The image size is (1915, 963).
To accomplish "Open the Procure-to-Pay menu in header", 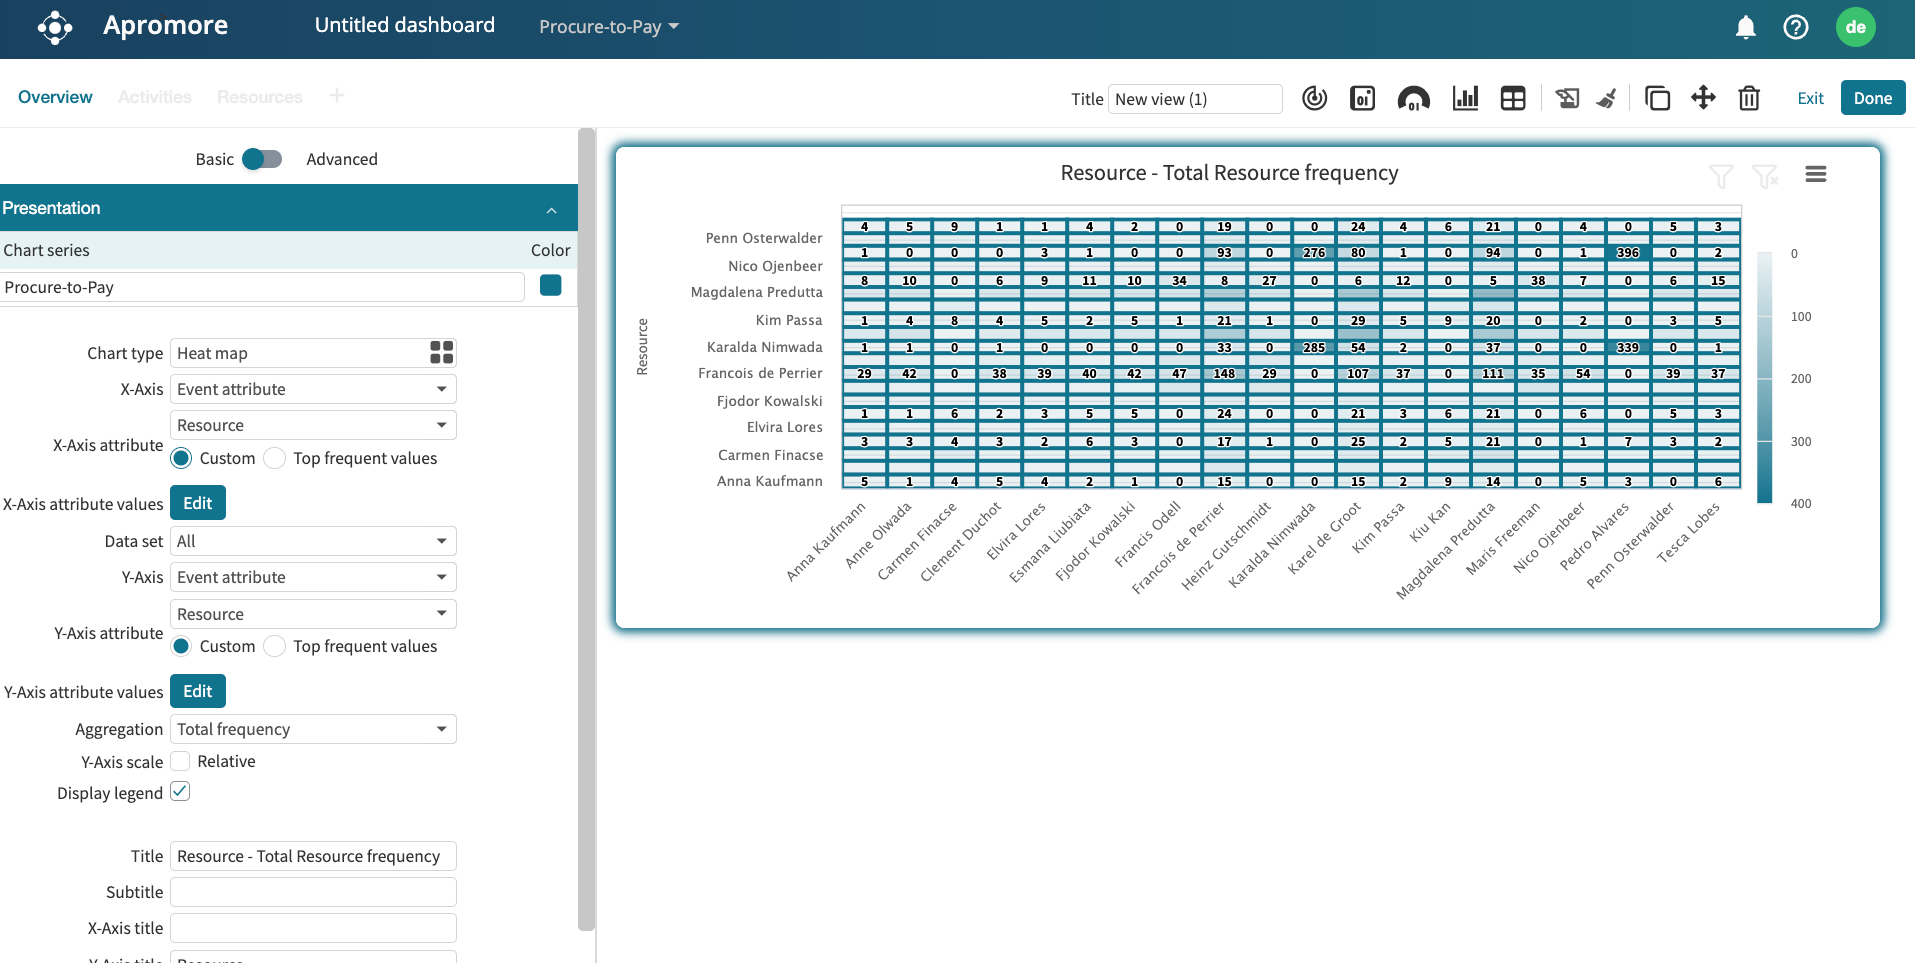I will [x=608, y=27].
